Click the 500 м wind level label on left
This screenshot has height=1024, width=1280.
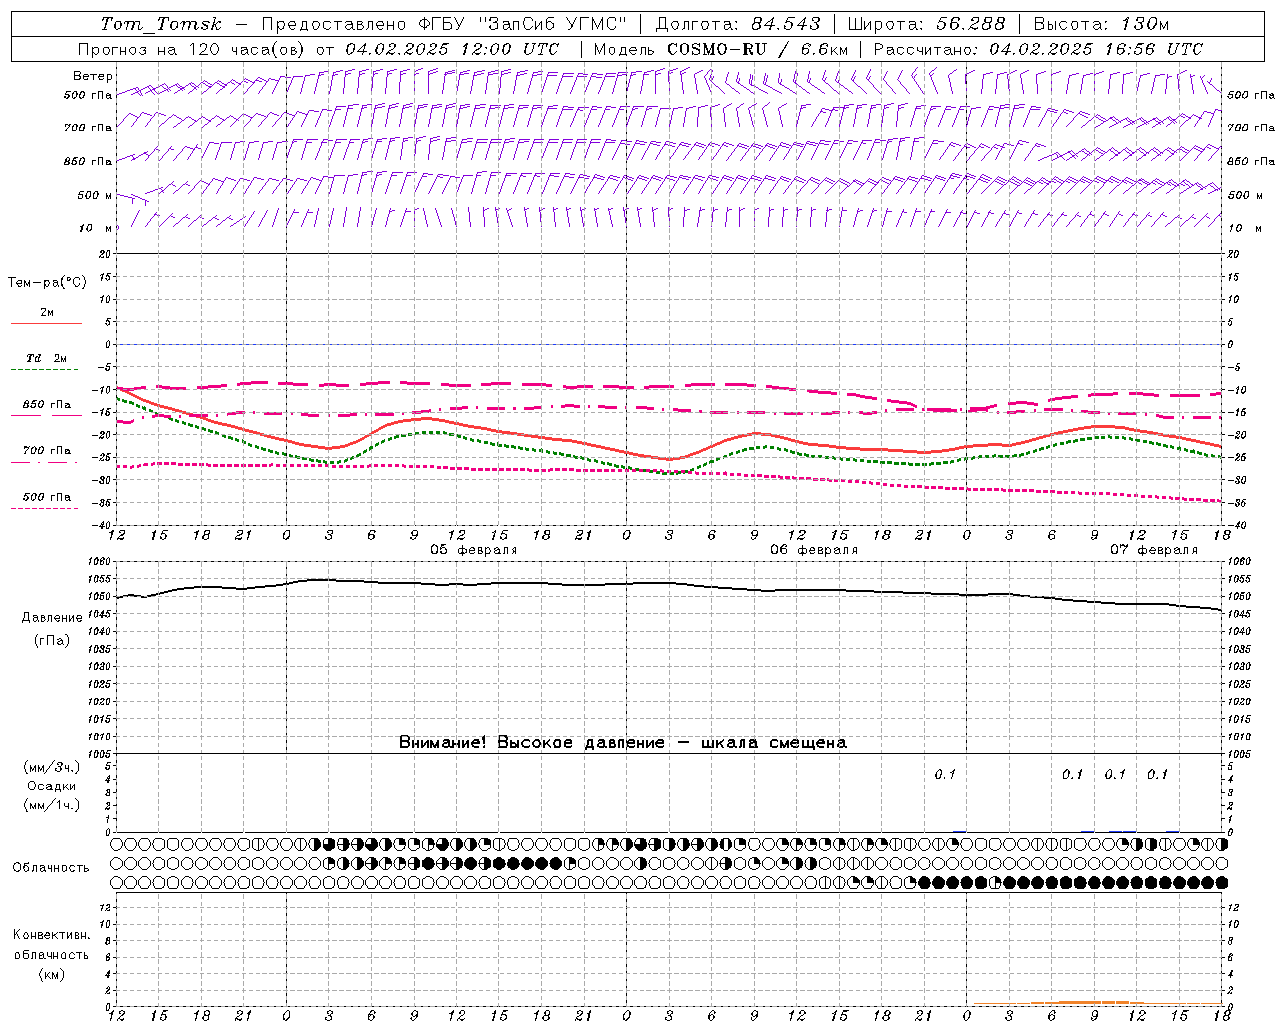point(95,195)
